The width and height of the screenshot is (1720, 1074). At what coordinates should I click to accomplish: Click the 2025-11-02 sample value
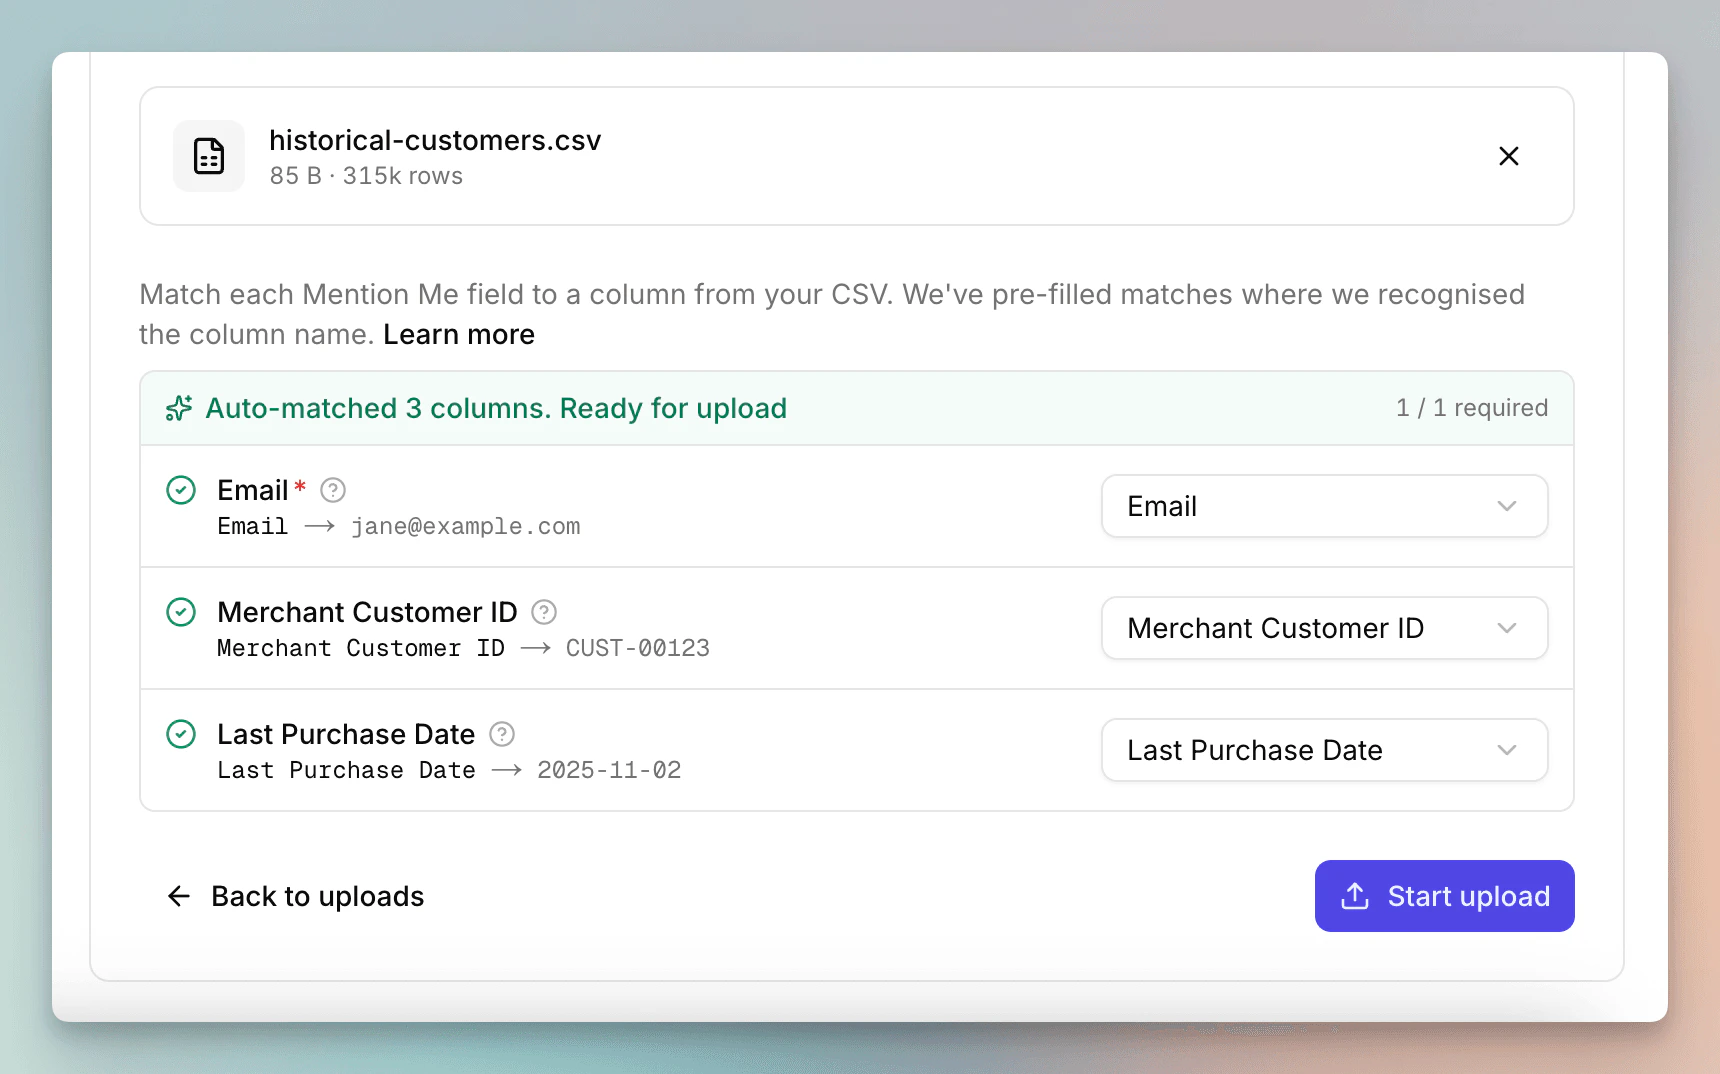[x=609, y=770]
